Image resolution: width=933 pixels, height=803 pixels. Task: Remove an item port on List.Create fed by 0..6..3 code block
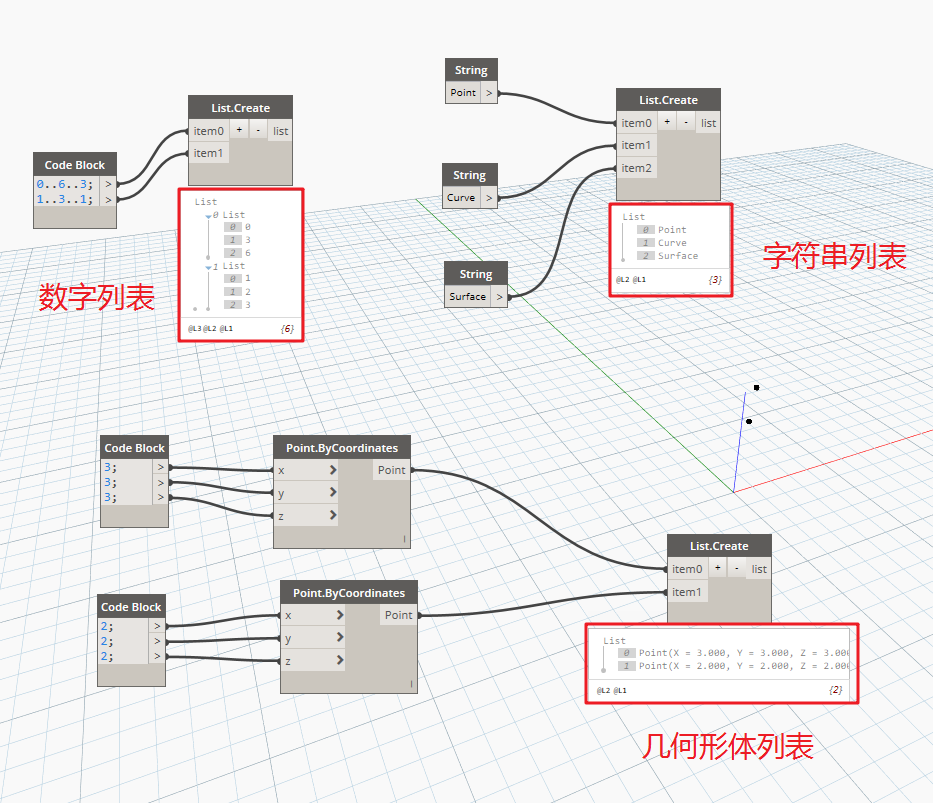pyautogui.click(x=258, y=130)
